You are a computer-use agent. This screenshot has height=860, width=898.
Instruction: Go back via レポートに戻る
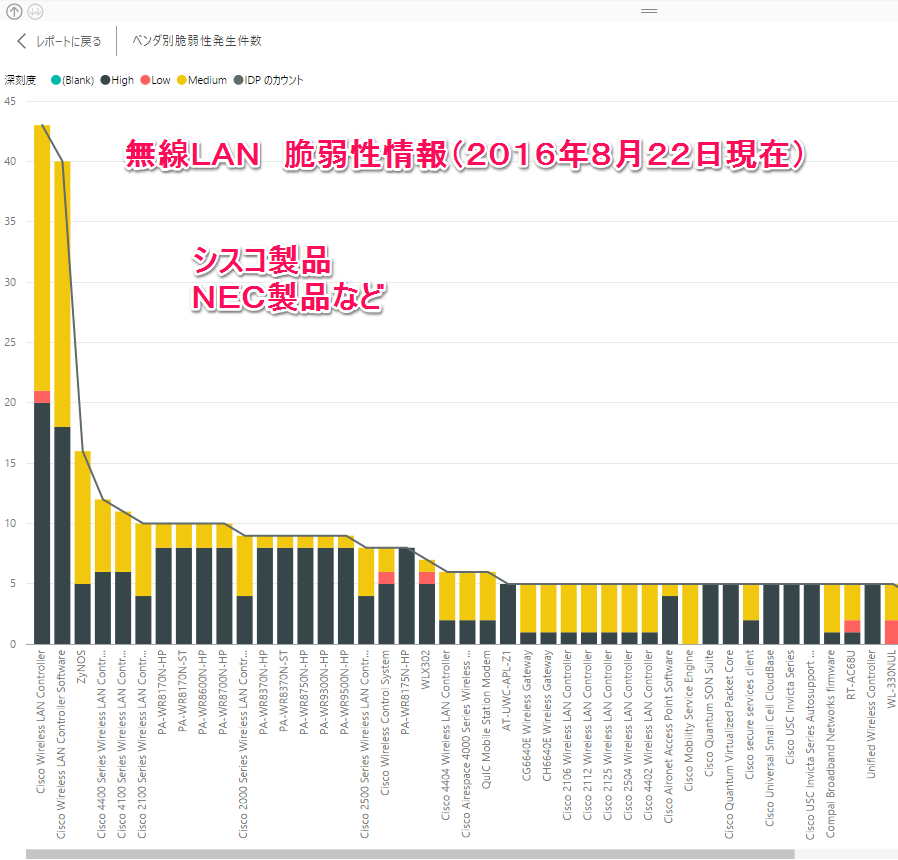pyautogui.click(x=68, y=41)
